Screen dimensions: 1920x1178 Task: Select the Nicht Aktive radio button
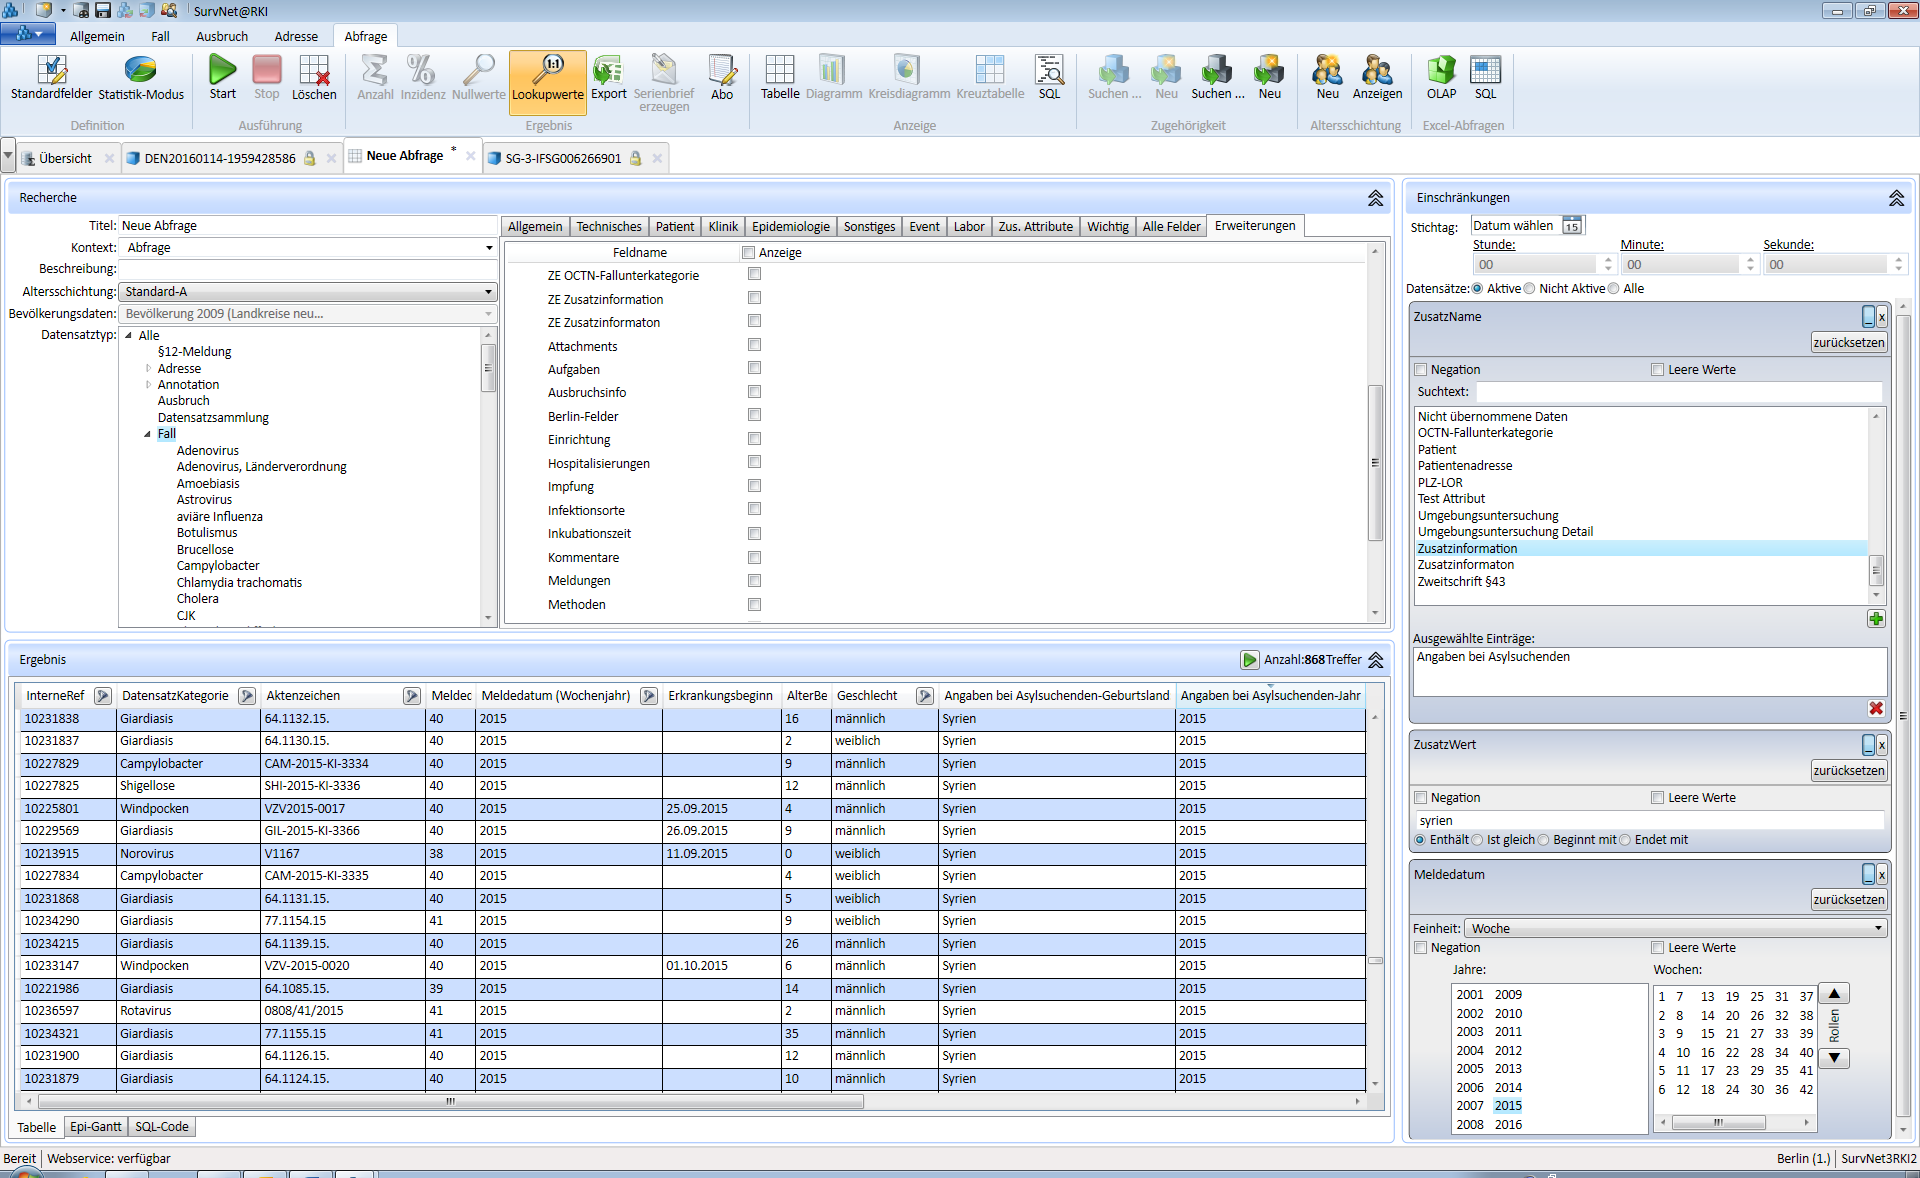1529,289
